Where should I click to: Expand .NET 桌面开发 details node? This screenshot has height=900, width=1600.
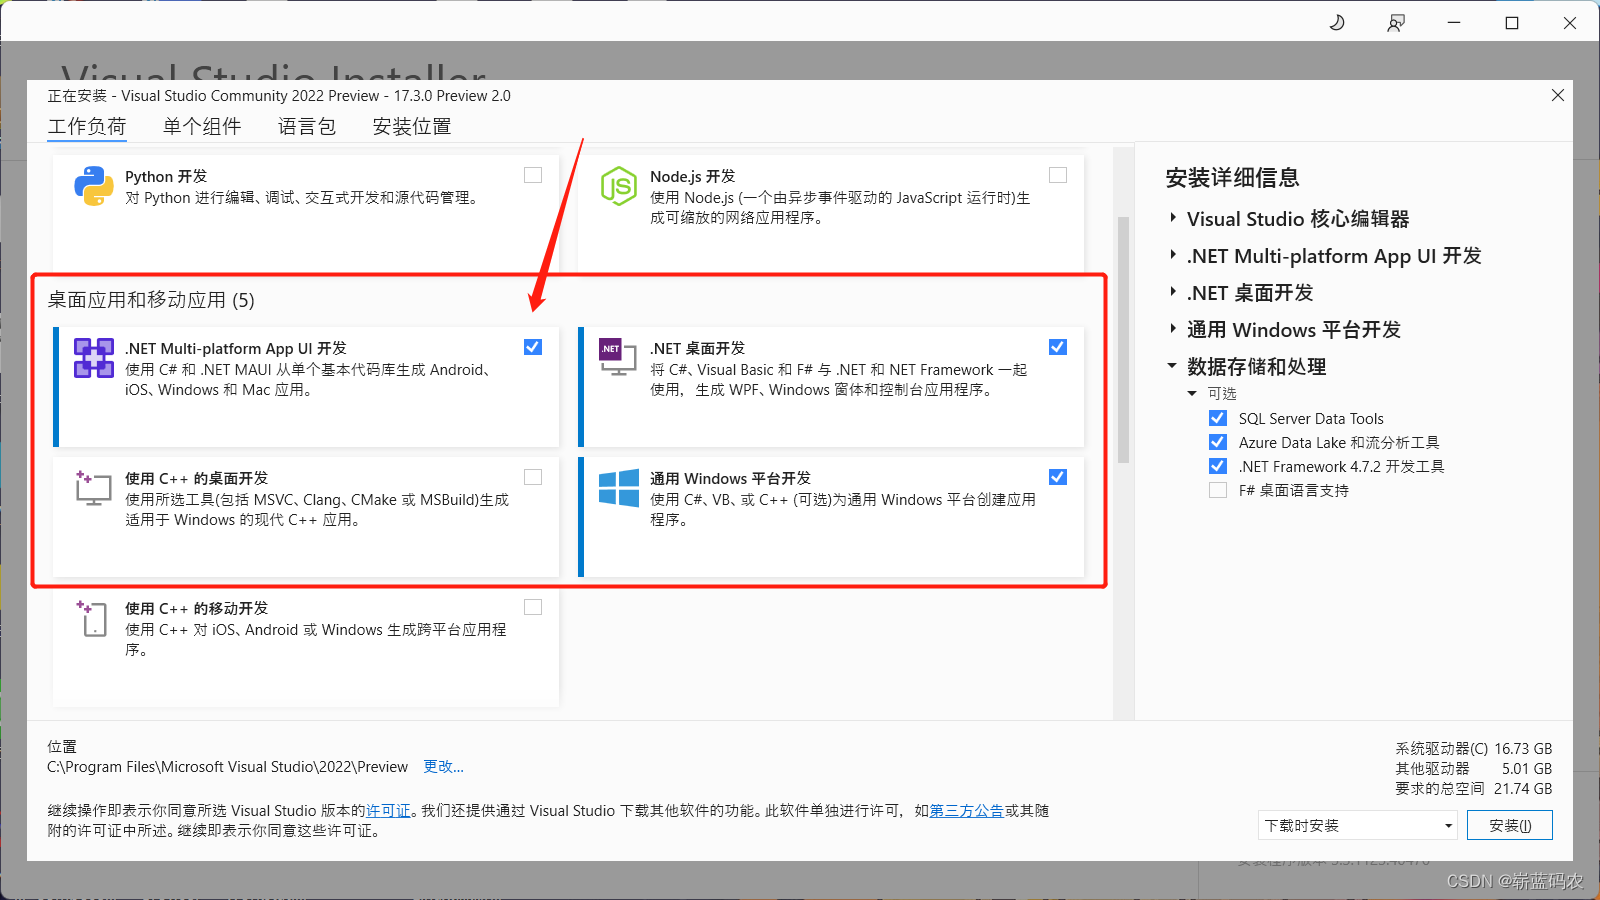(x=1173, y=292)
